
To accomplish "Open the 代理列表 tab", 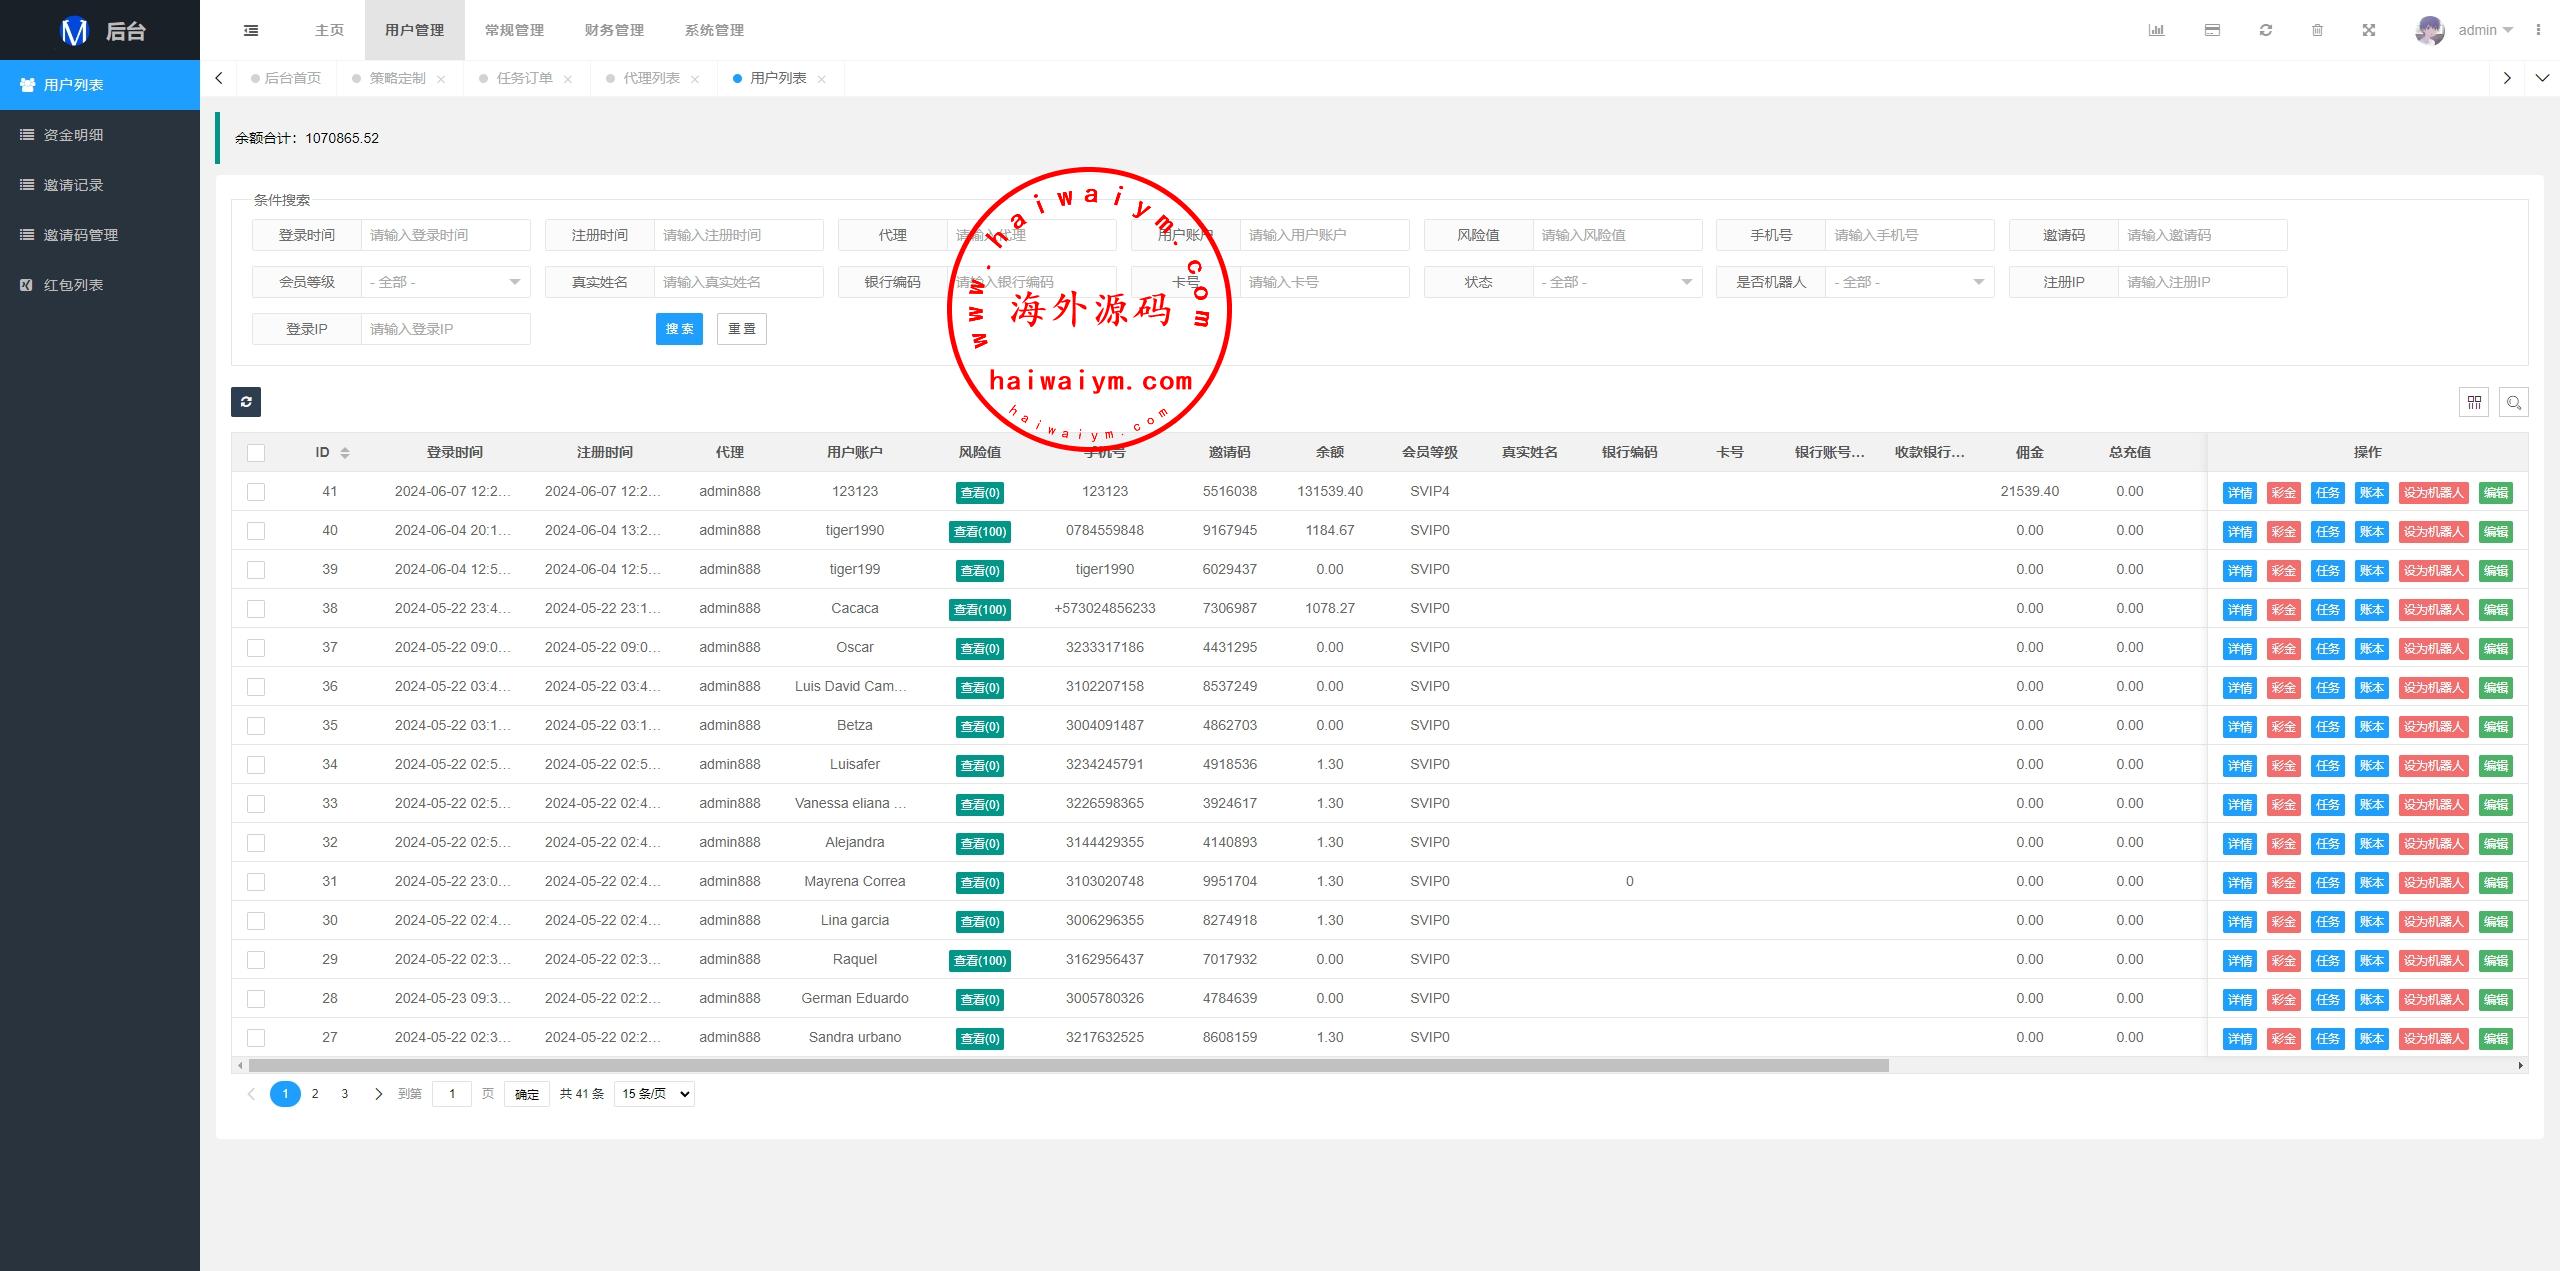I will point(651,78).
